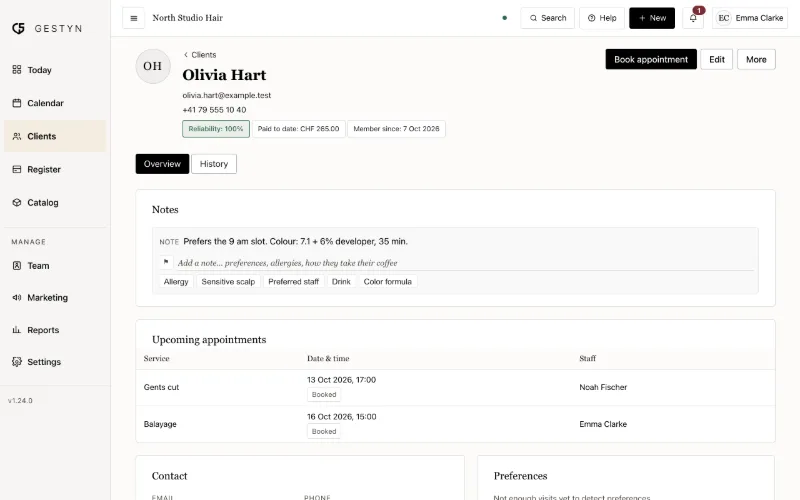Open notifications bell with badge

693,18
